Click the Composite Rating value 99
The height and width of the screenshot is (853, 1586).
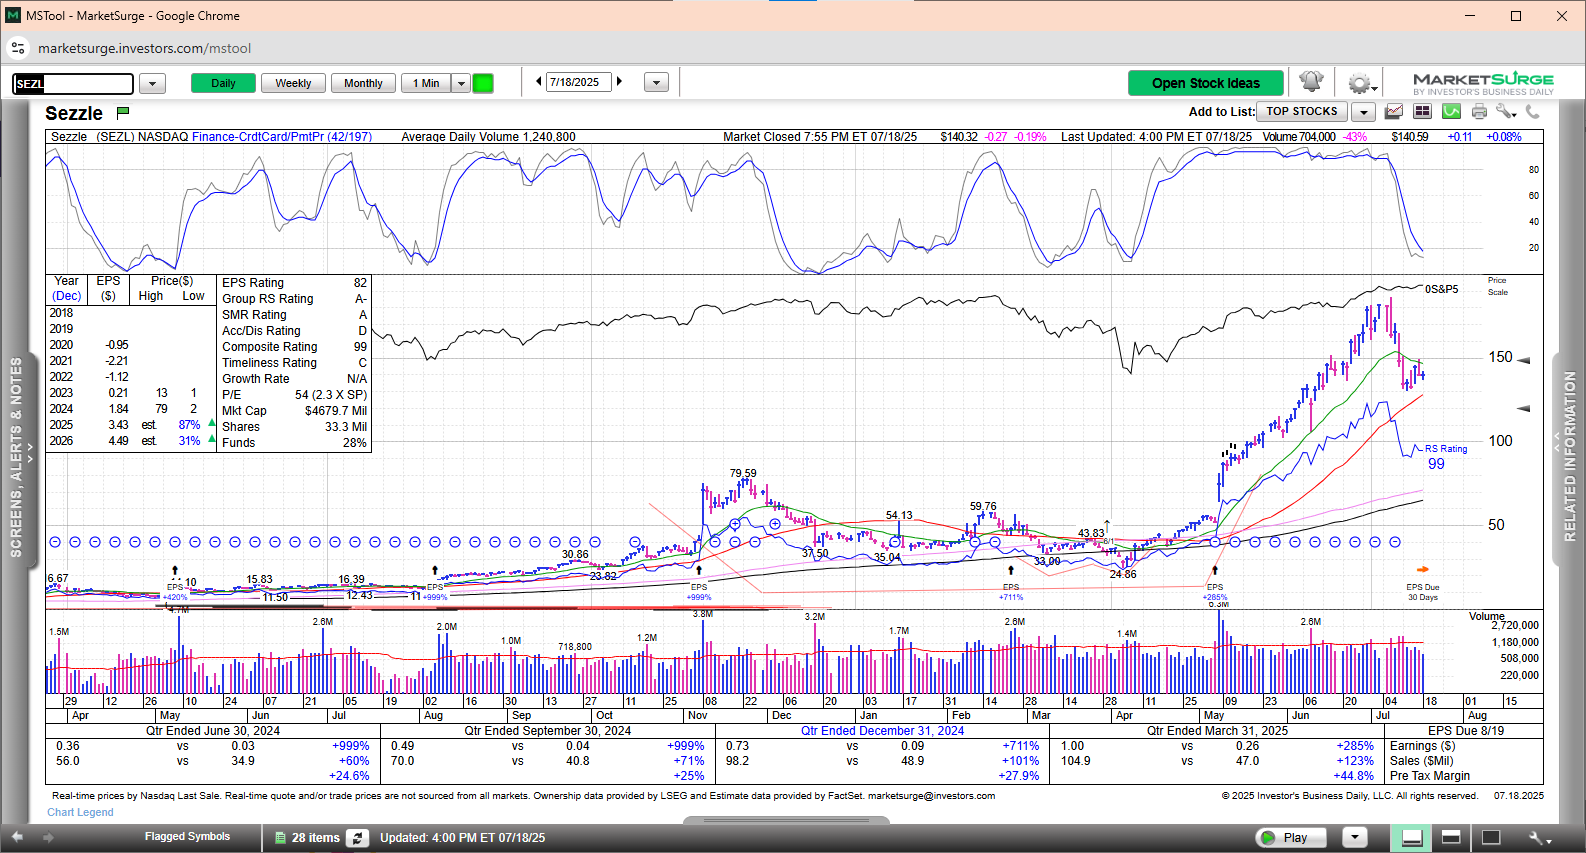click(x=360, y=347)
